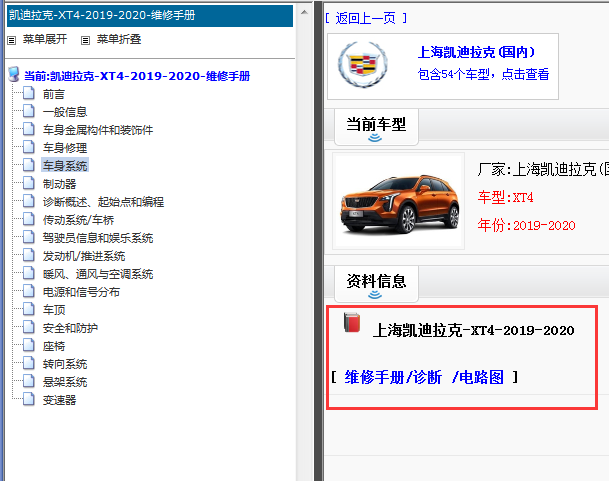Open the 转向系统 chapter
This screenshot has width=609, height=481.
pos(65,364)
